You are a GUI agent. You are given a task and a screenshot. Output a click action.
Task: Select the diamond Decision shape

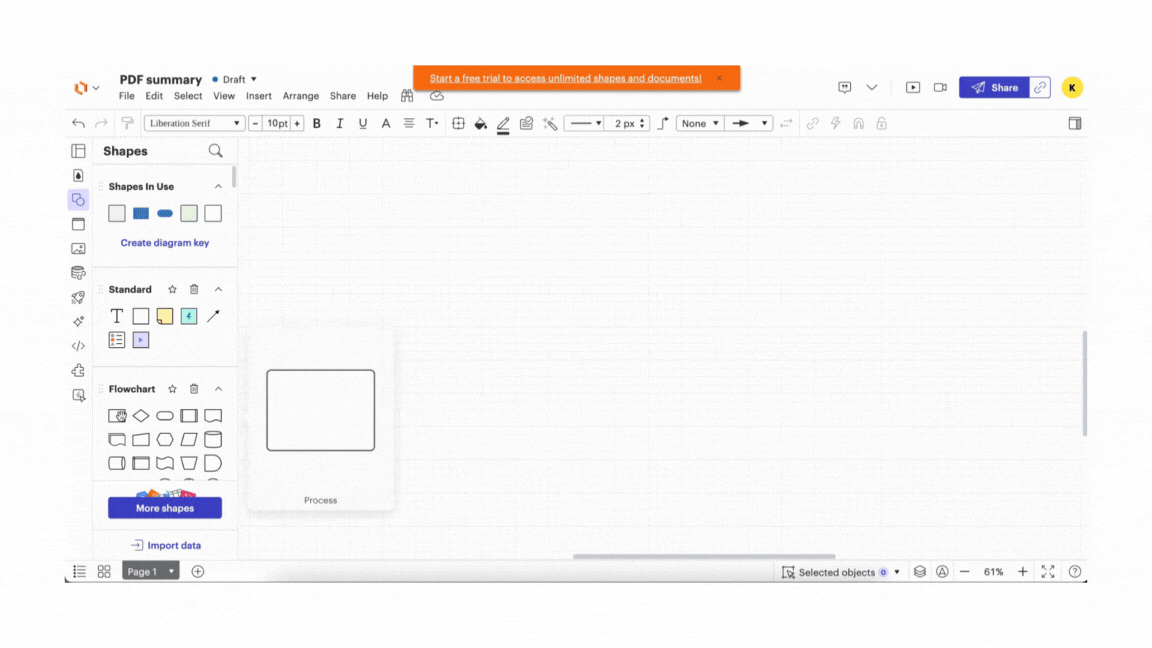(141, 416)
